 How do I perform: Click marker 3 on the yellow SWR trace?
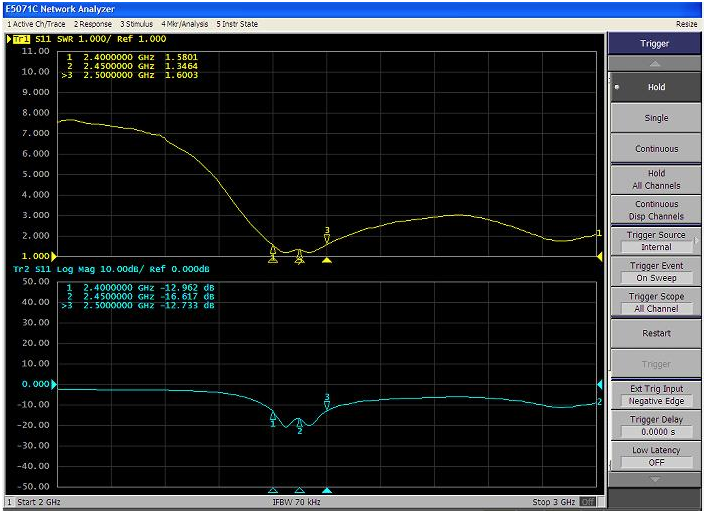pyautogui.click(x=327, y=237)
